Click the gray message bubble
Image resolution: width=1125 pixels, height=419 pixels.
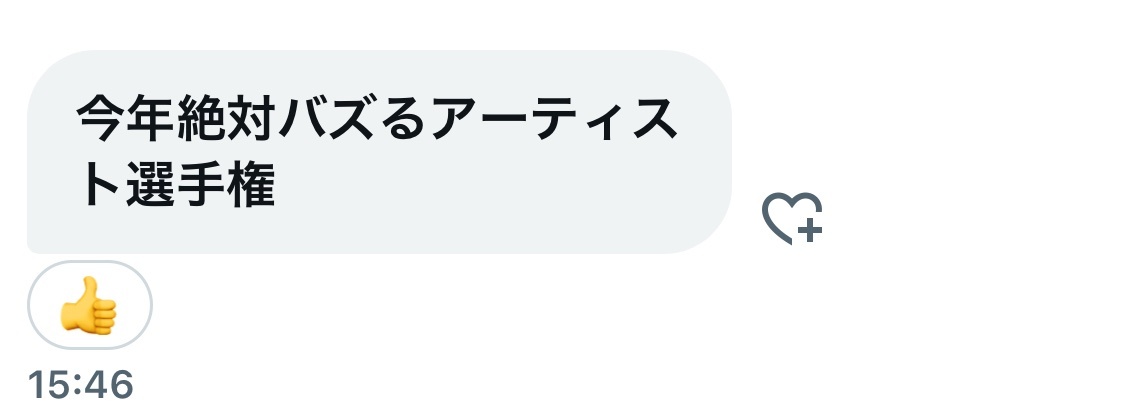379,152
